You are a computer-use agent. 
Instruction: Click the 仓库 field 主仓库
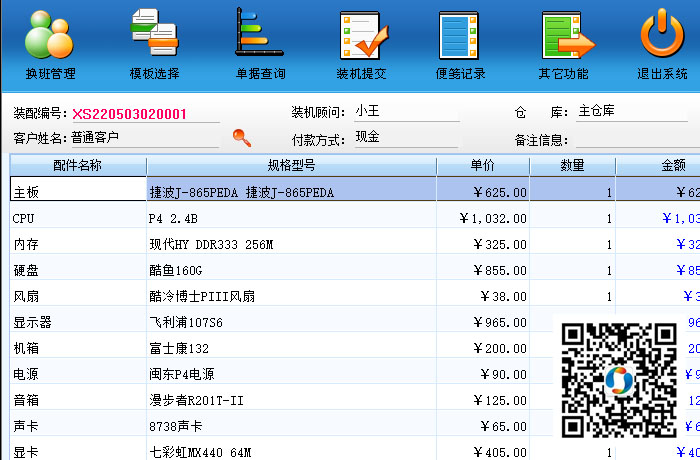(x=632, y=112)
